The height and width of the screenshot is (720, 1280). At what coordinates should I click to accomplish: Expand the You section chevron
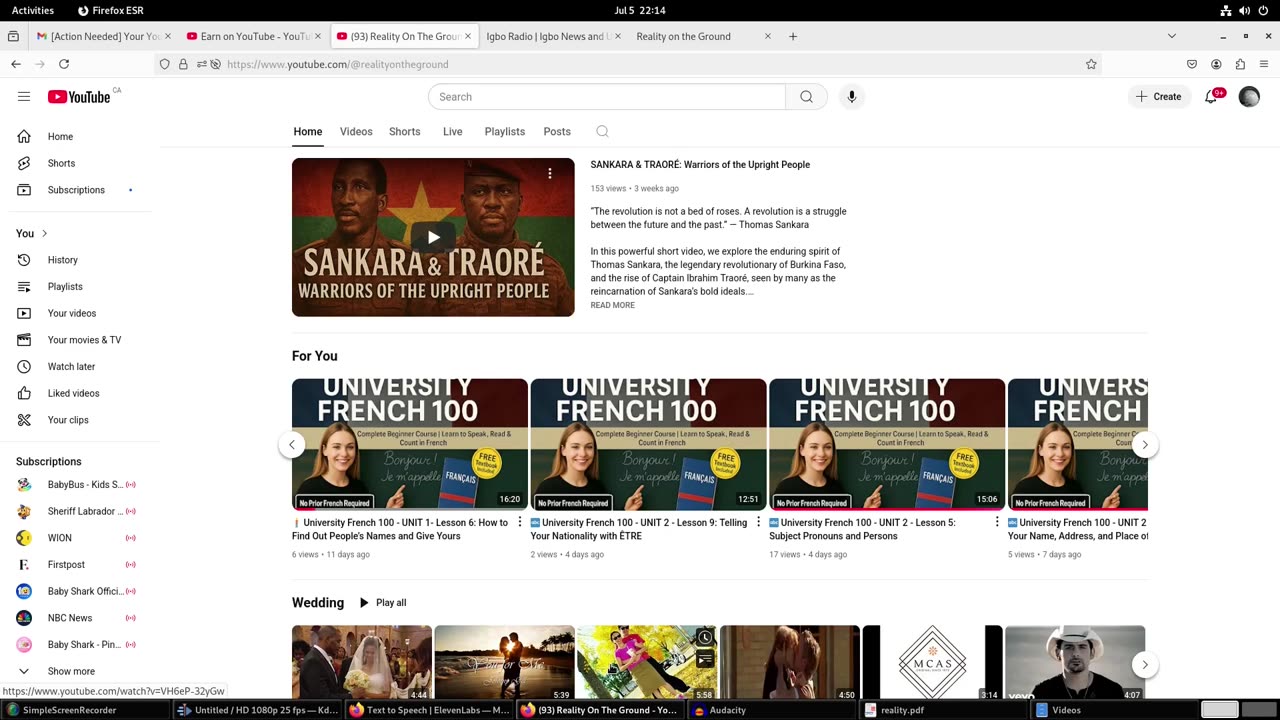(44, 234)
